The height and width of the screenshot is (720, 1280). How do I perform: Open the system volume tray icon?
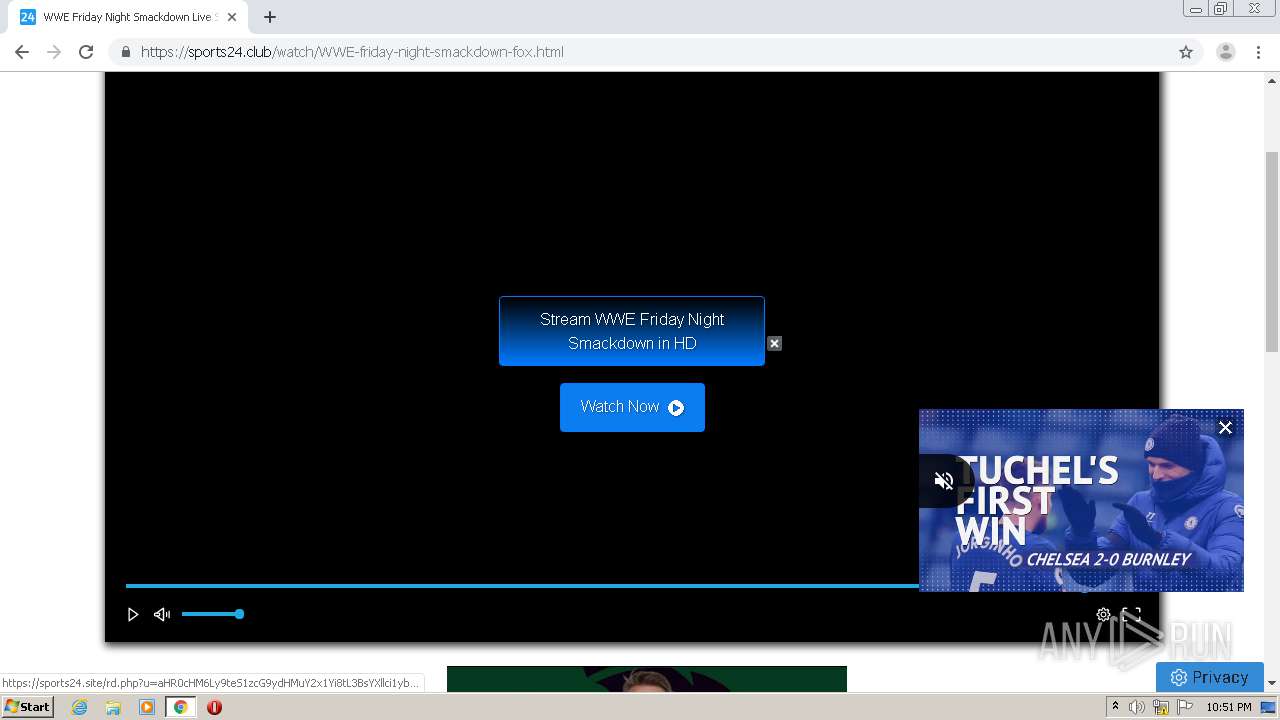coord(1137,707)
